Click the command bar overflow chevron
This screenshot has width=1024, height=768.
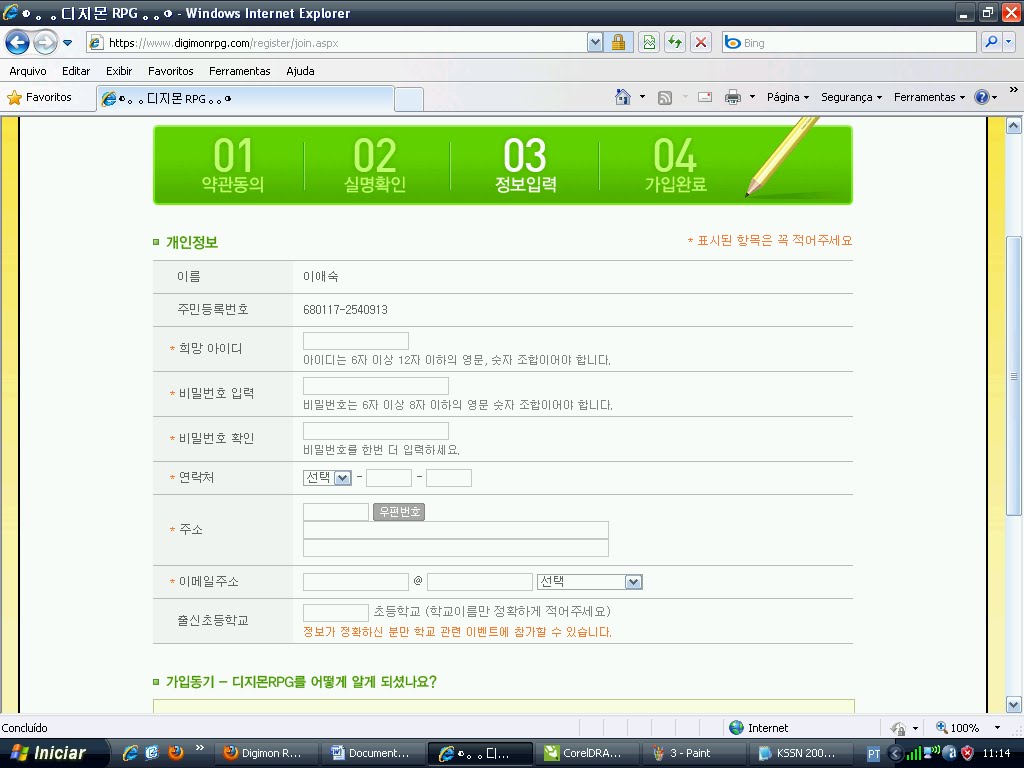(x=1014, y=89)
